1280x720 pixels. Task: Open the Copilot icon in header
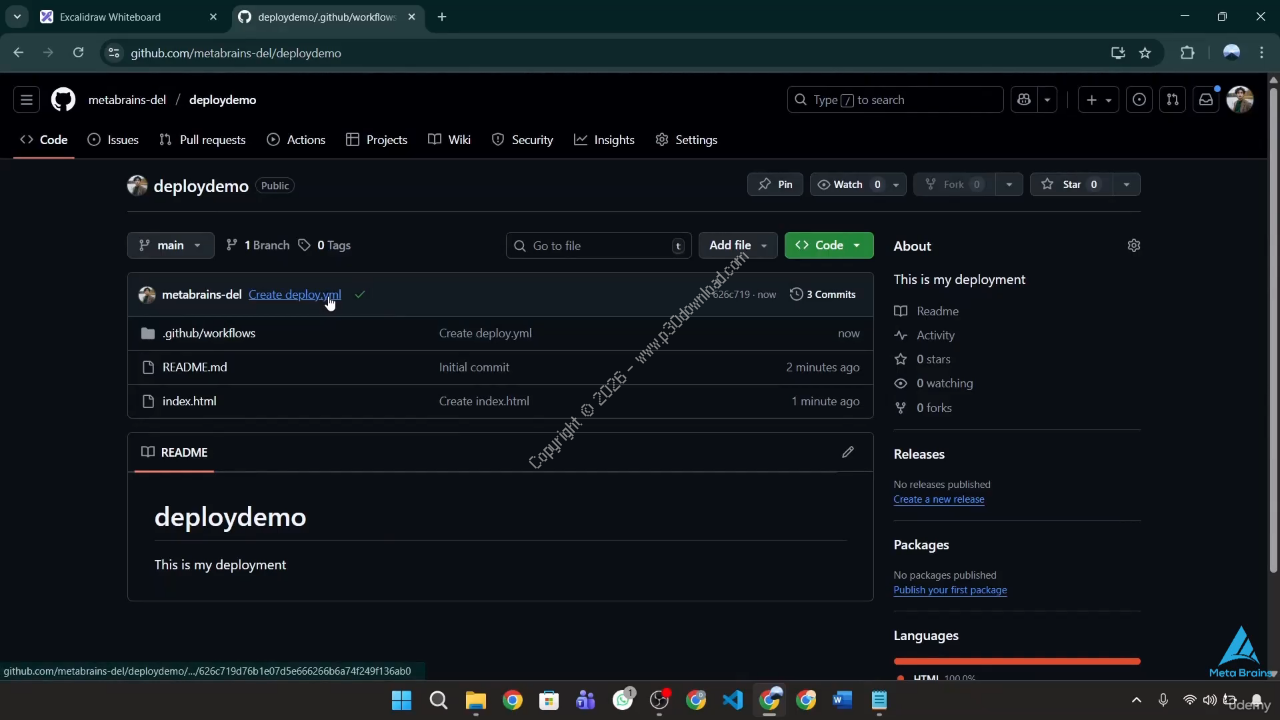(x=1024, y=100)
